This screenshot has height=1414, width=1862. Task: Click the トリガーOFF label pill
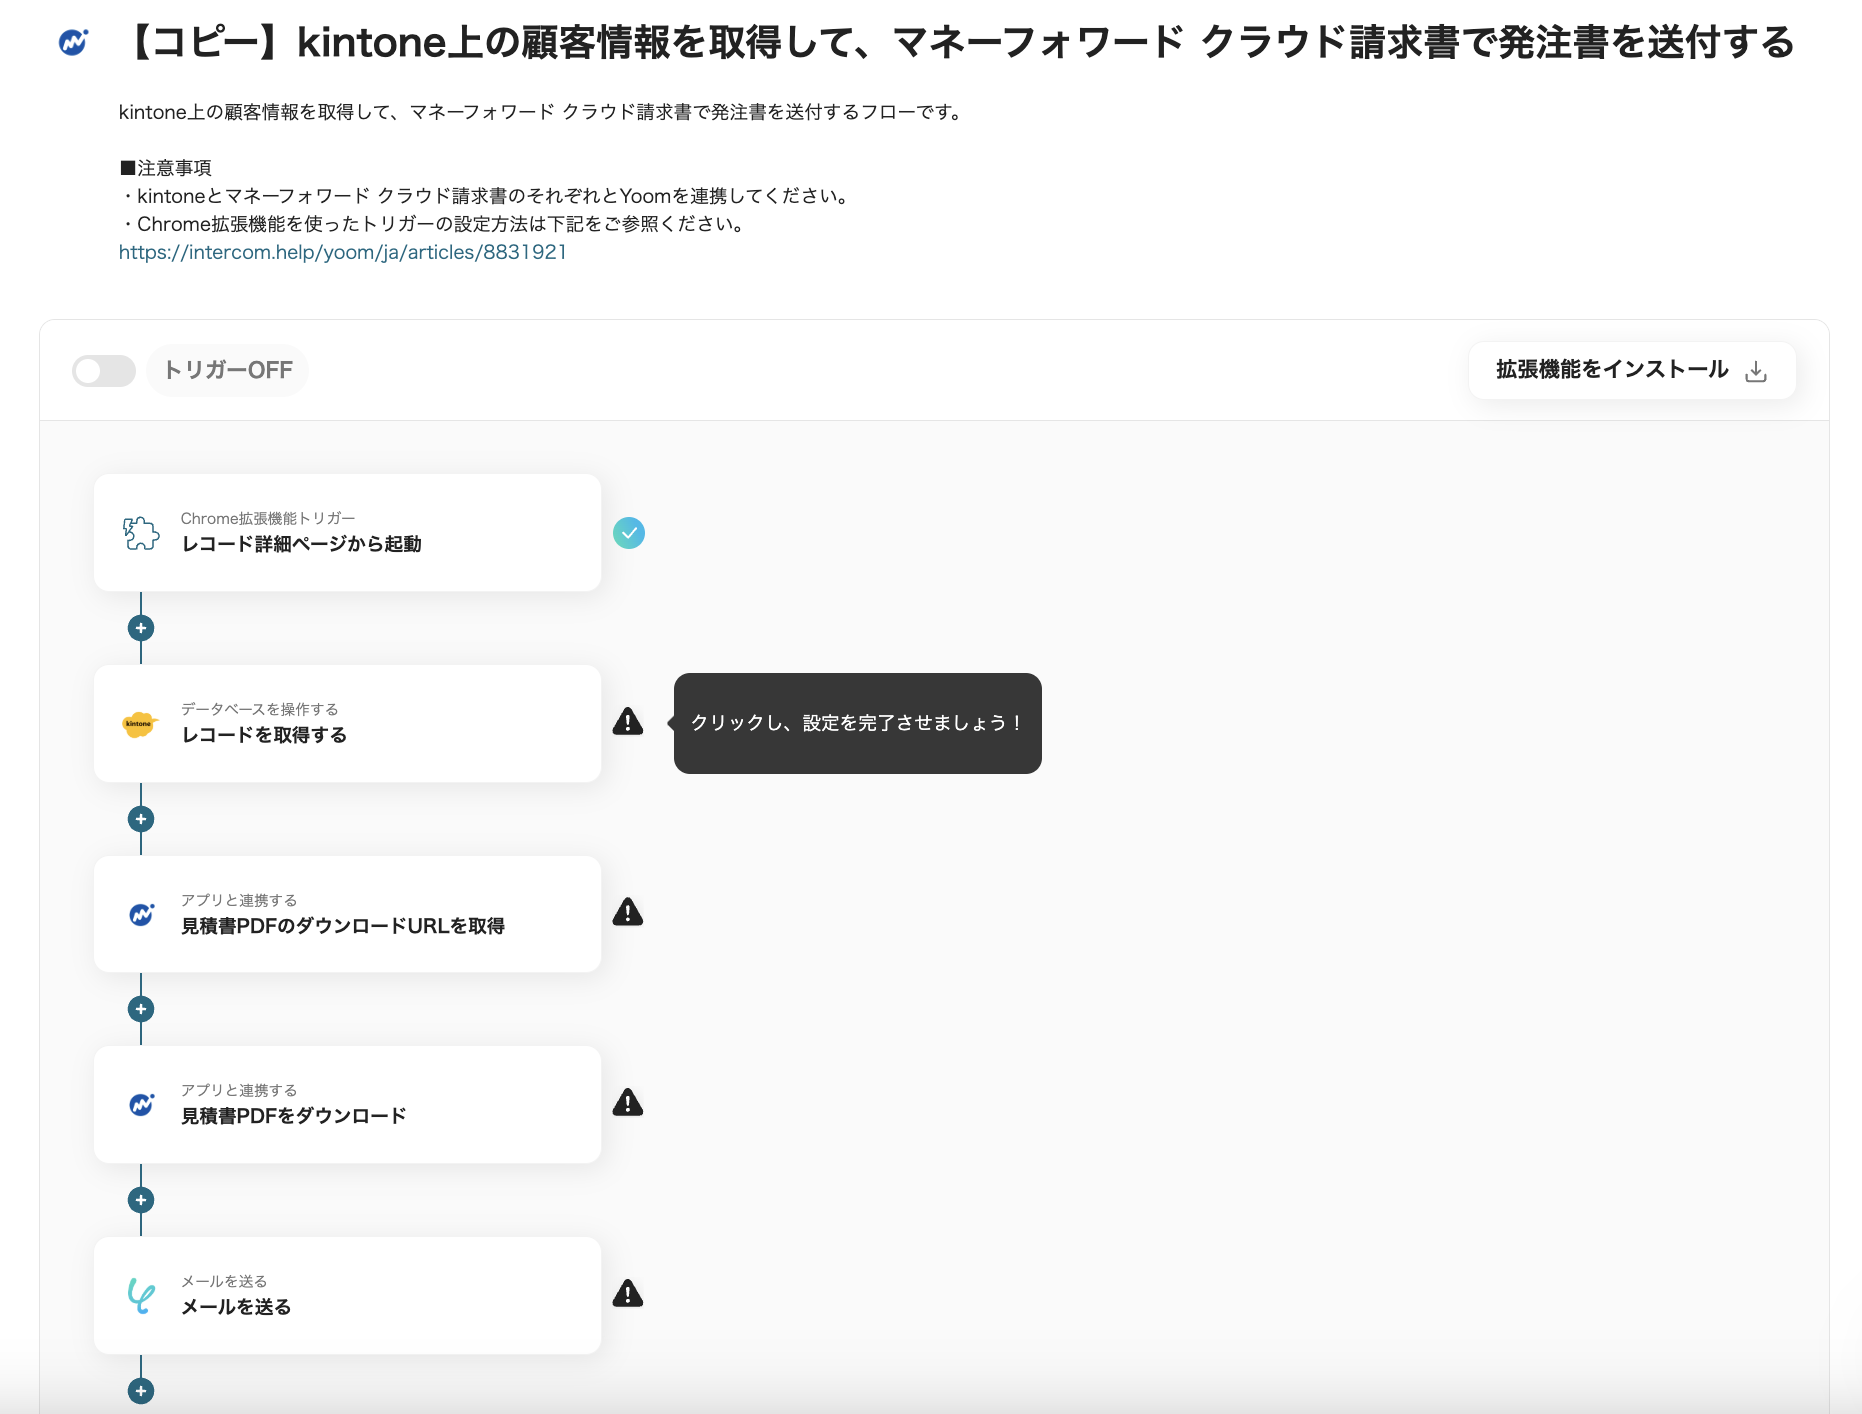[x=228, y=371]
